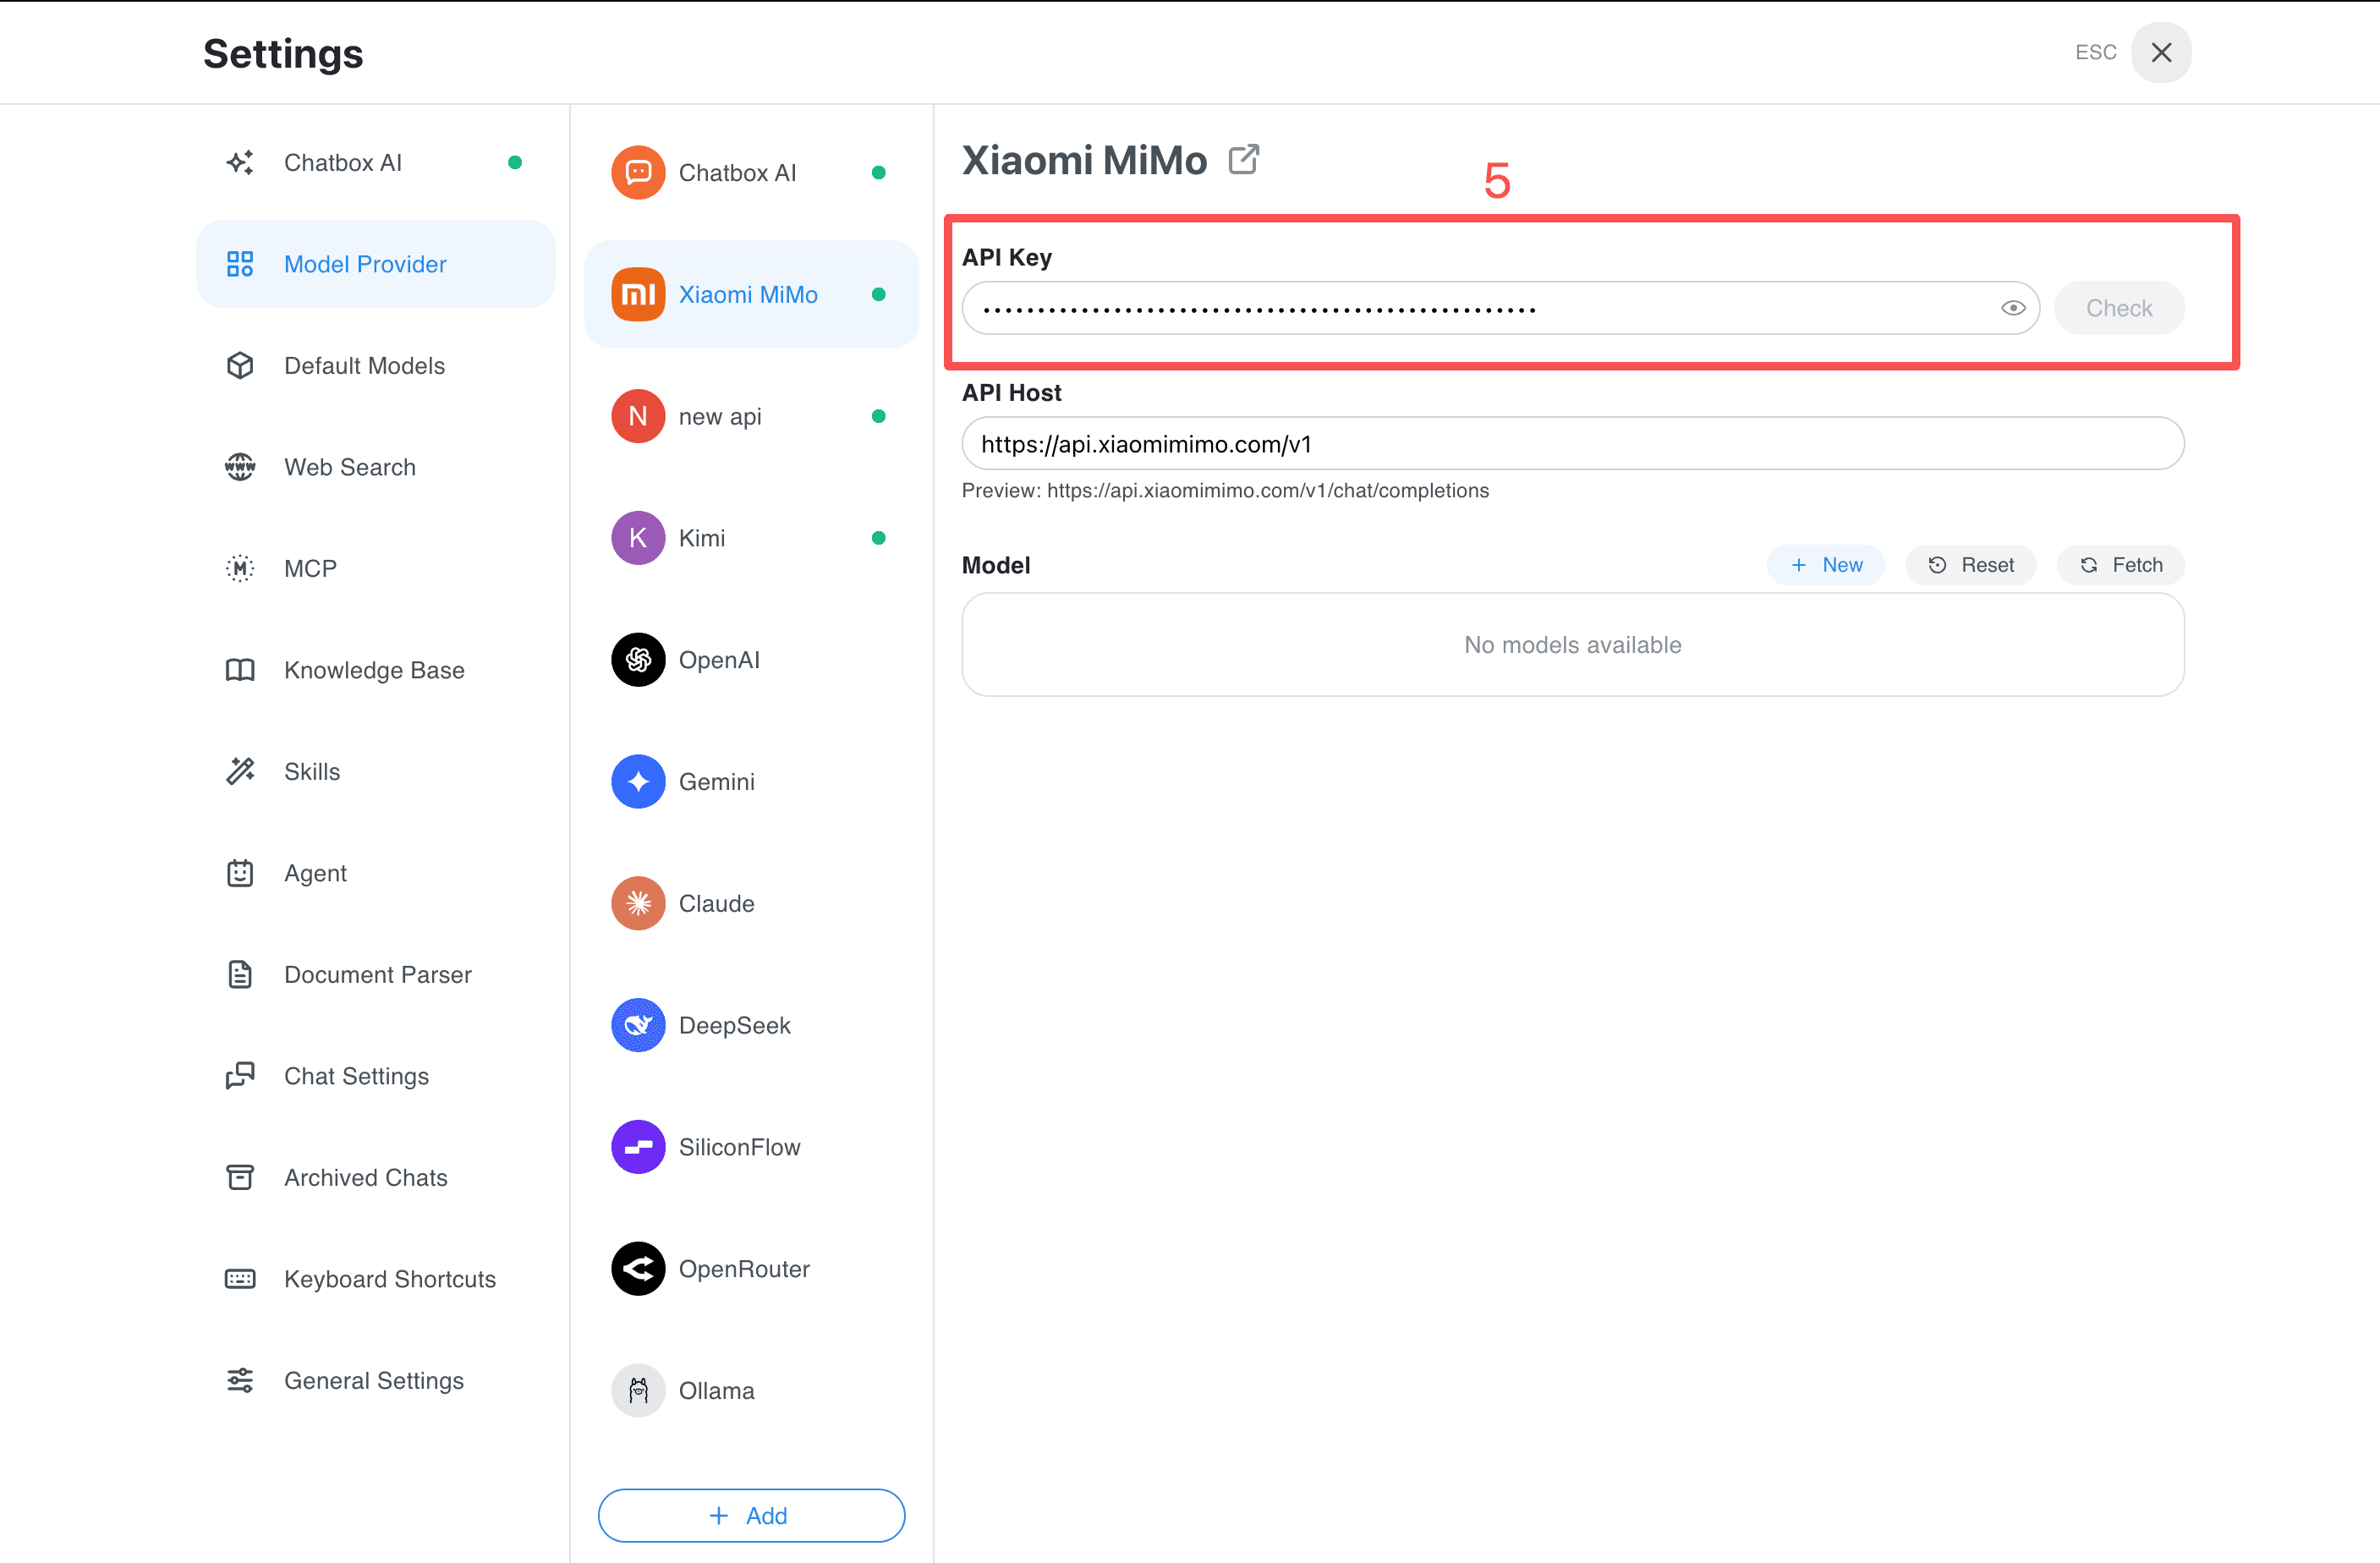Select the Ollama provider name
Image resolution: width=2380 pixels, height=1563 pixels.
point(716,1391)
